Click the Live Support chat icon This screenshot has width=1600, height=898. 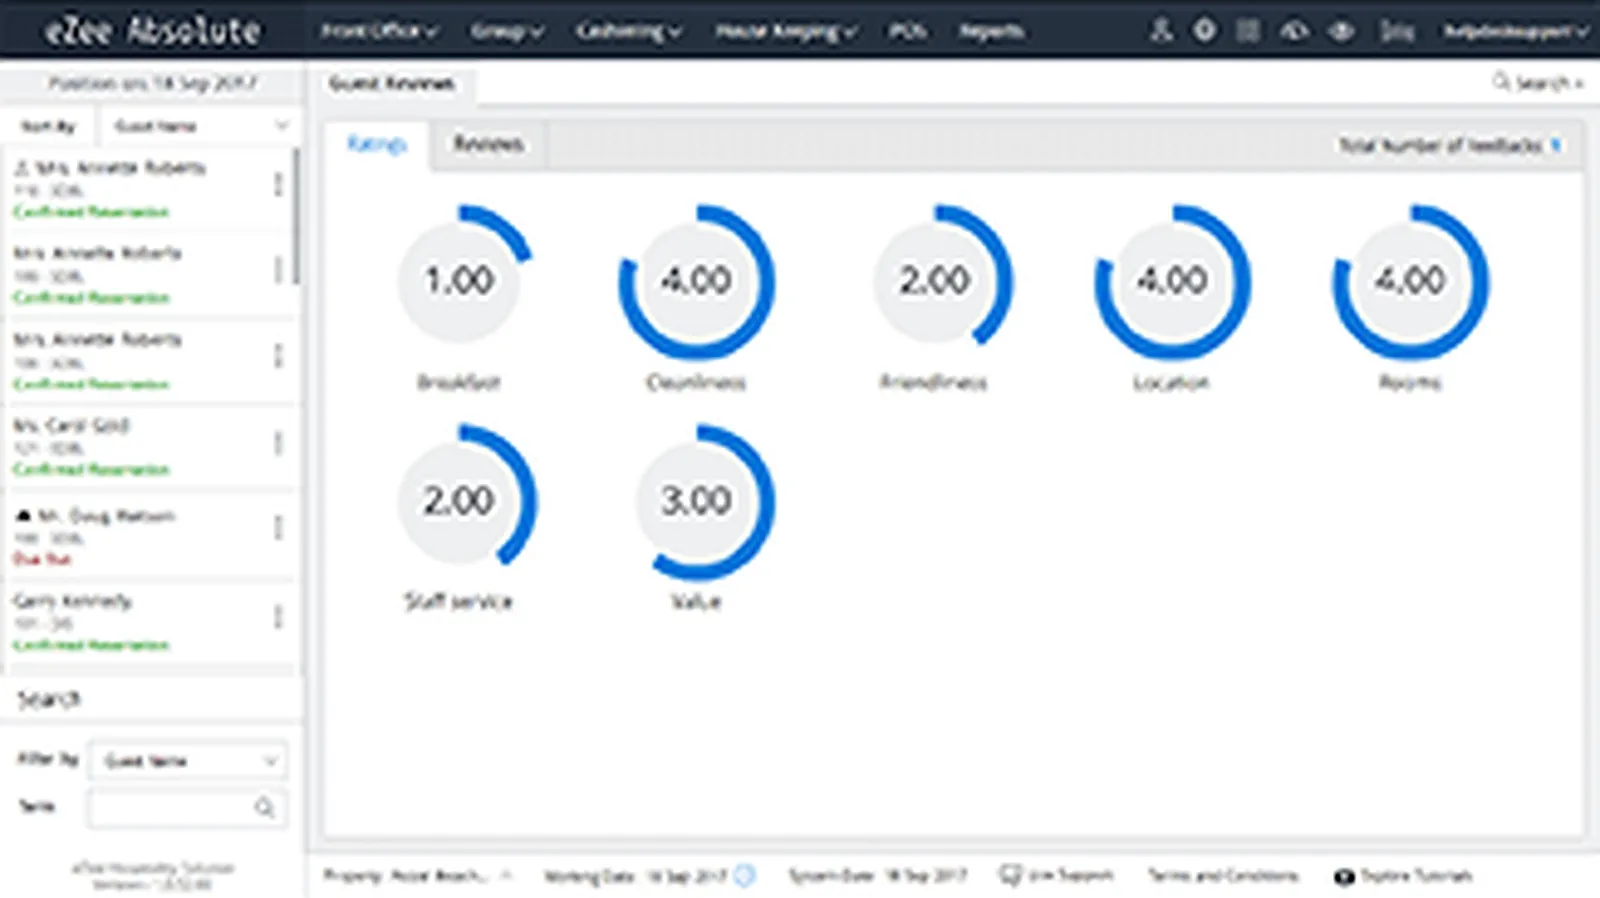[x=1010, y=875]
